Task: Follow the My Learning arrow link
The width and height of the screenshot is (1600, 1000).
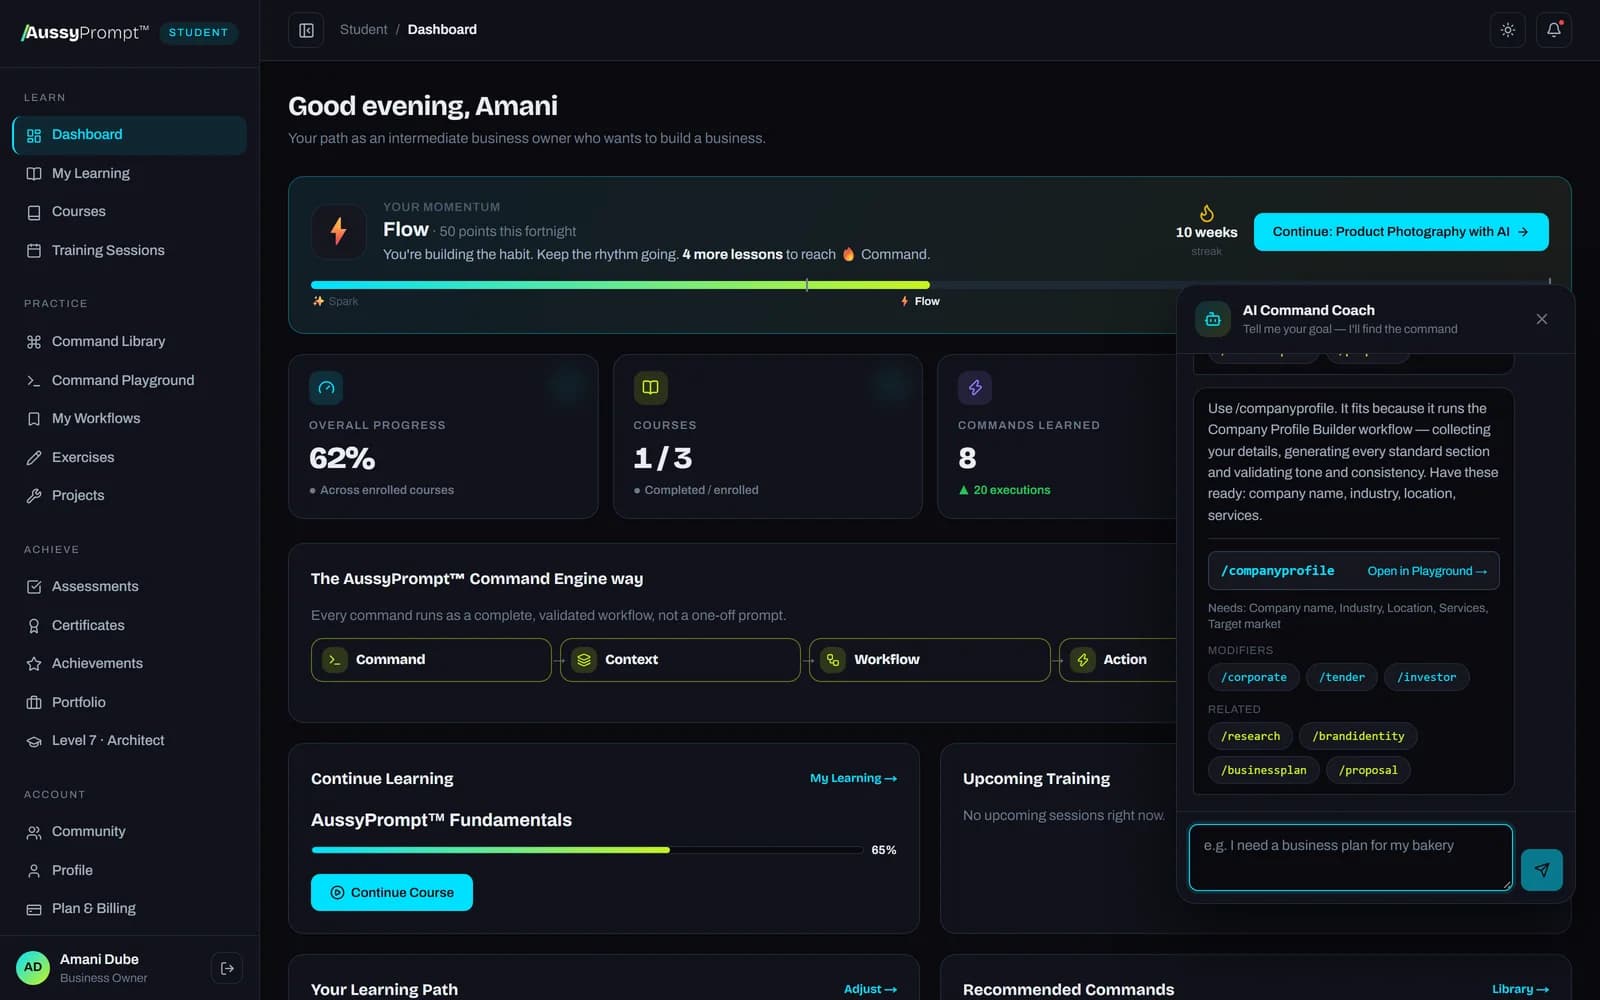Action: point(853,778)
